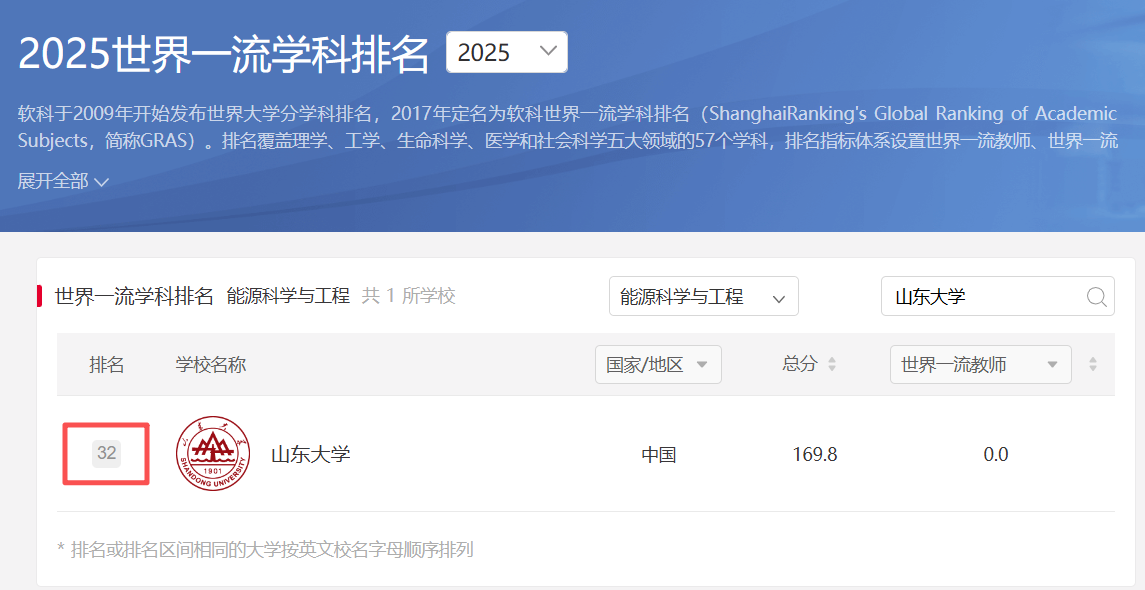Click the 共 1 所学校 result count
Viewport: 1145px width, 590px height.
408,296
